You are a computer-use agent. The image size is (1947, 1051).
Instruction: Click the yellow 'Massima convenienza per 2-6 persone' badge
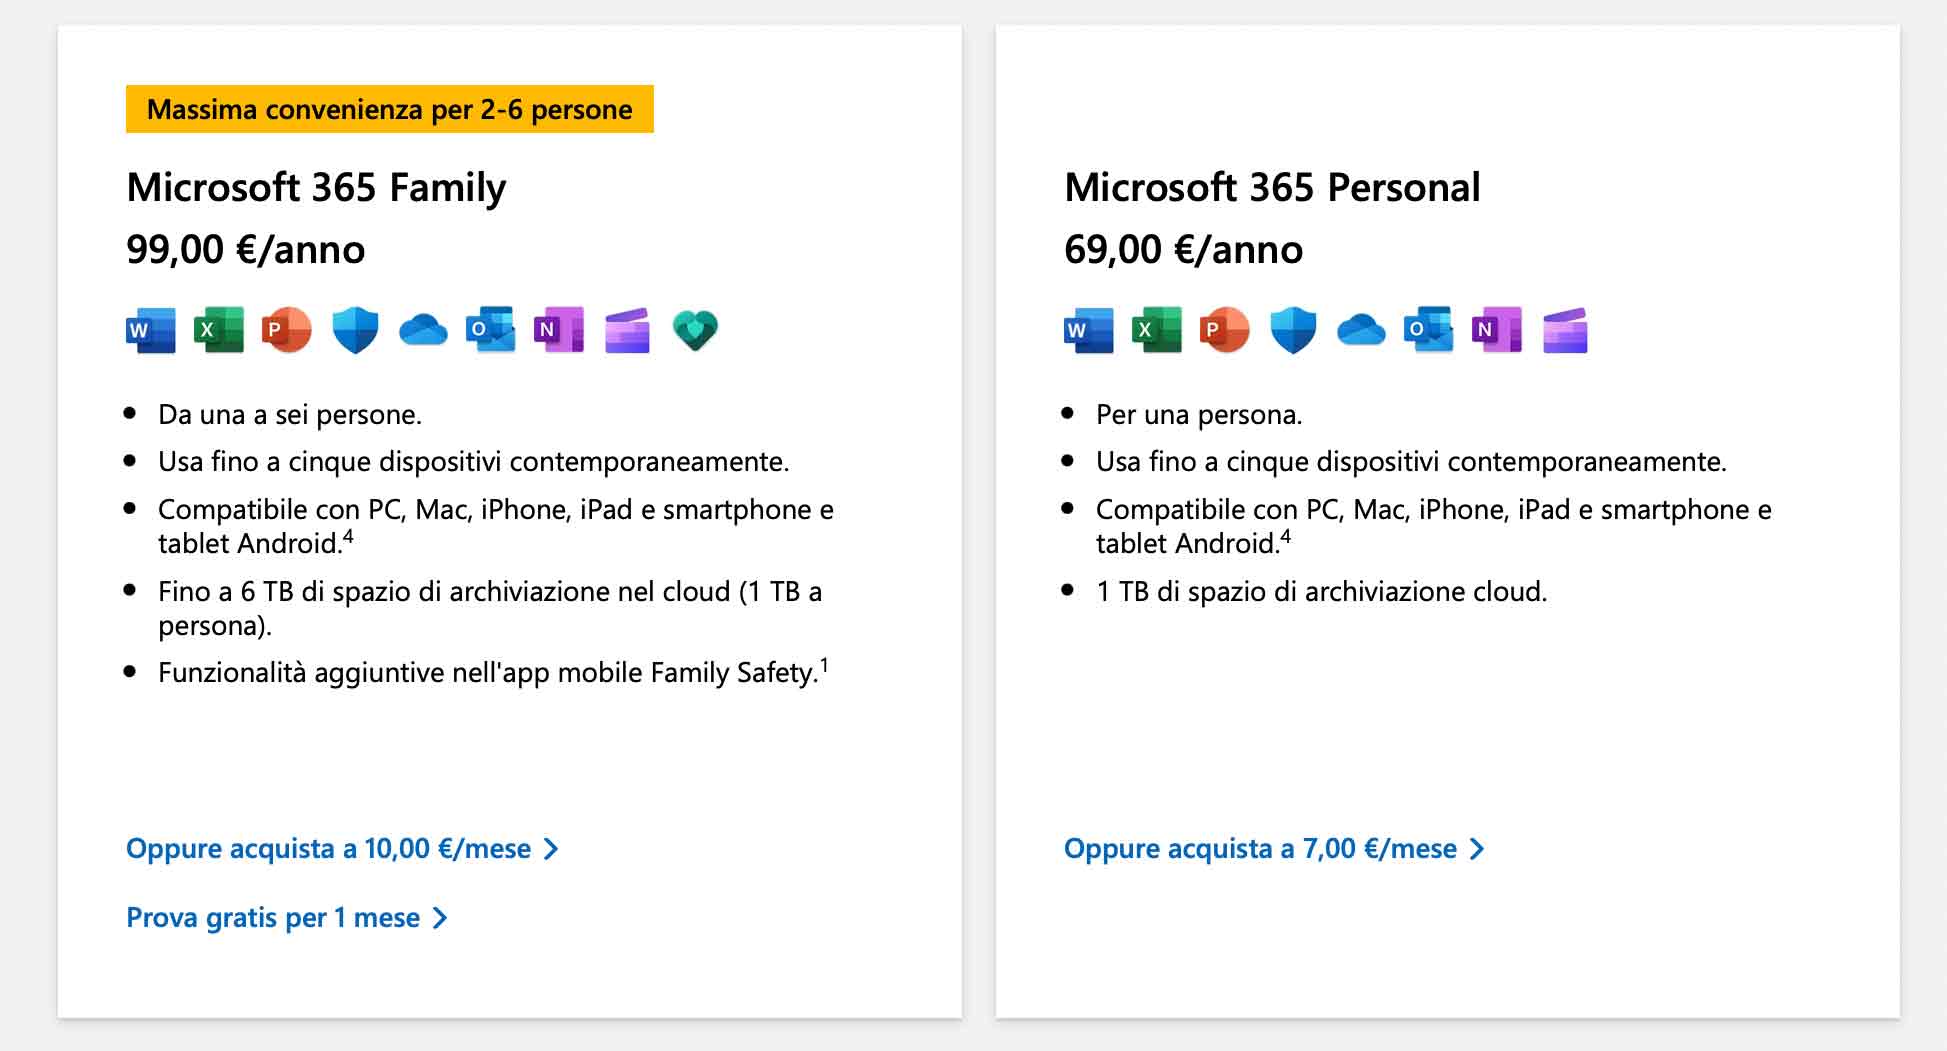[389, 109]
